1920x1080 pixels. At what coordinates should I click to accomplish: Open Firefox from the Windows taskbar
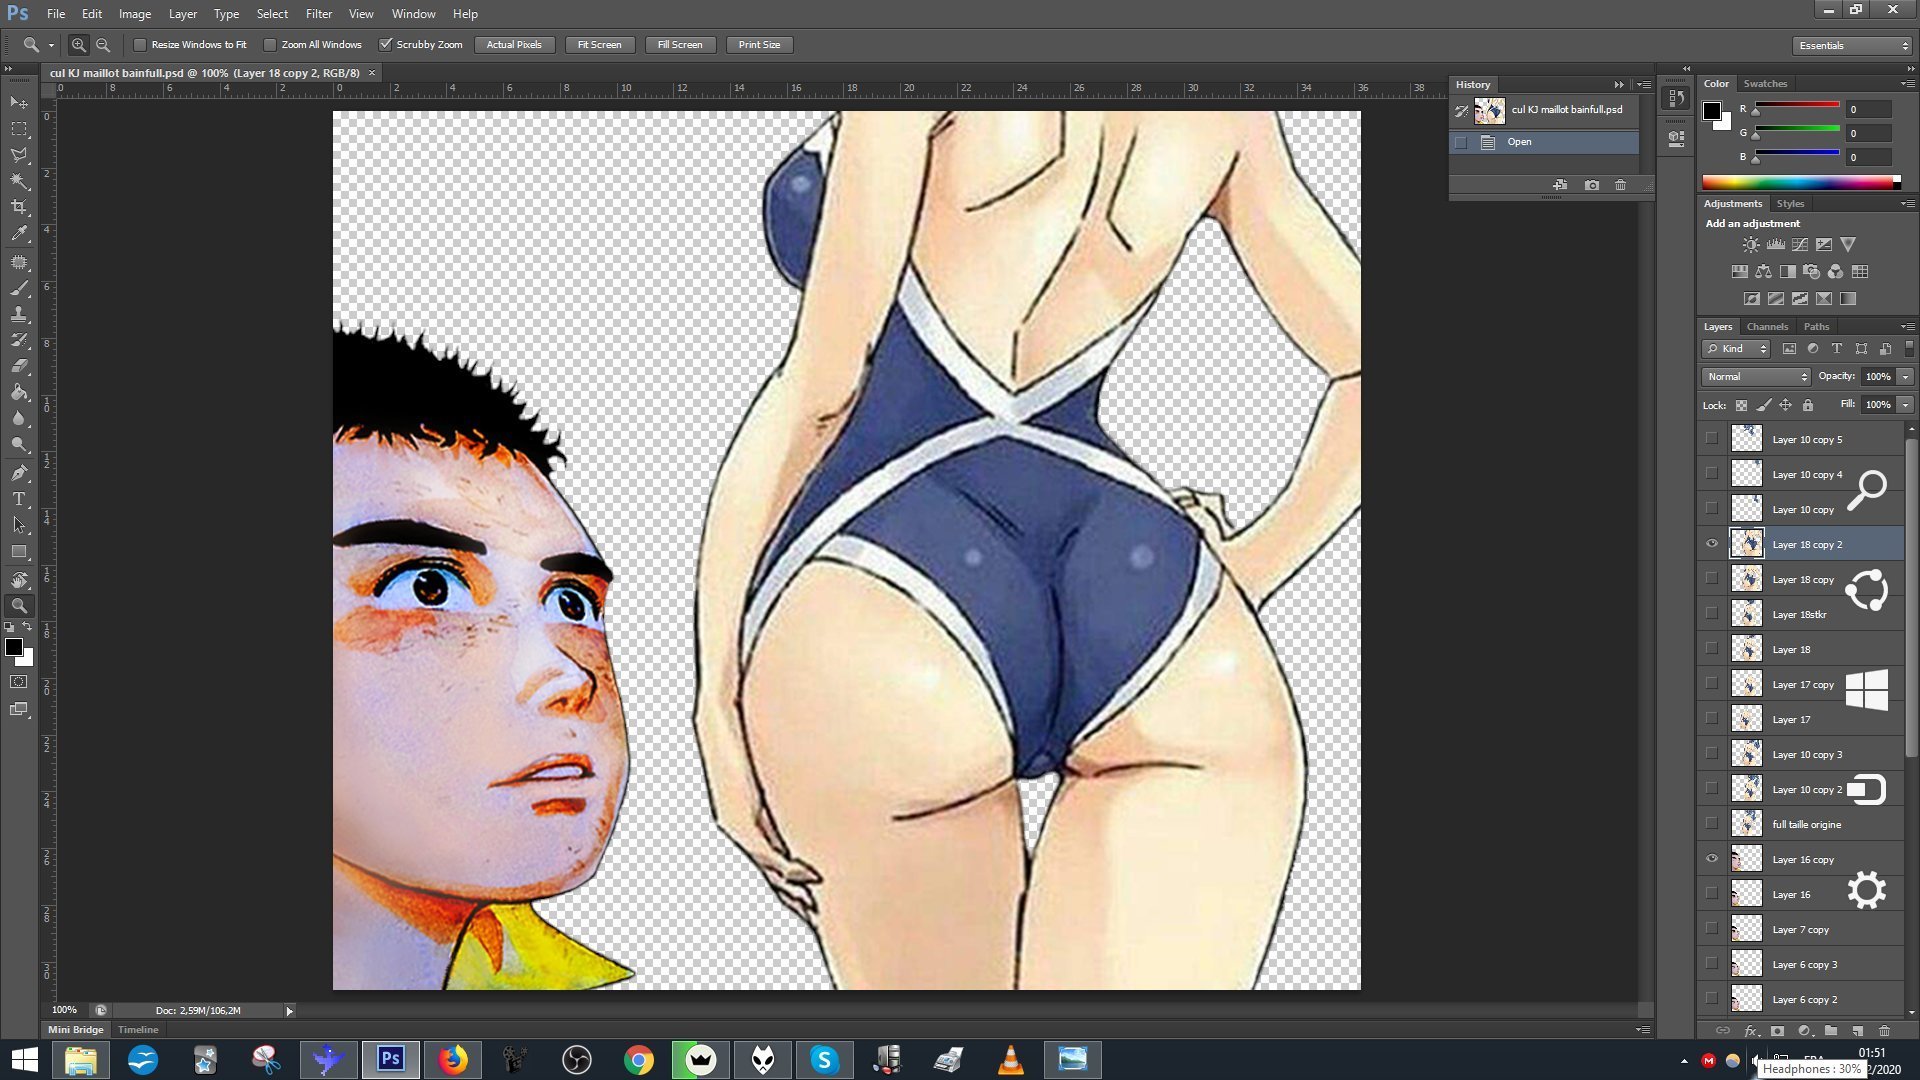452,1060
